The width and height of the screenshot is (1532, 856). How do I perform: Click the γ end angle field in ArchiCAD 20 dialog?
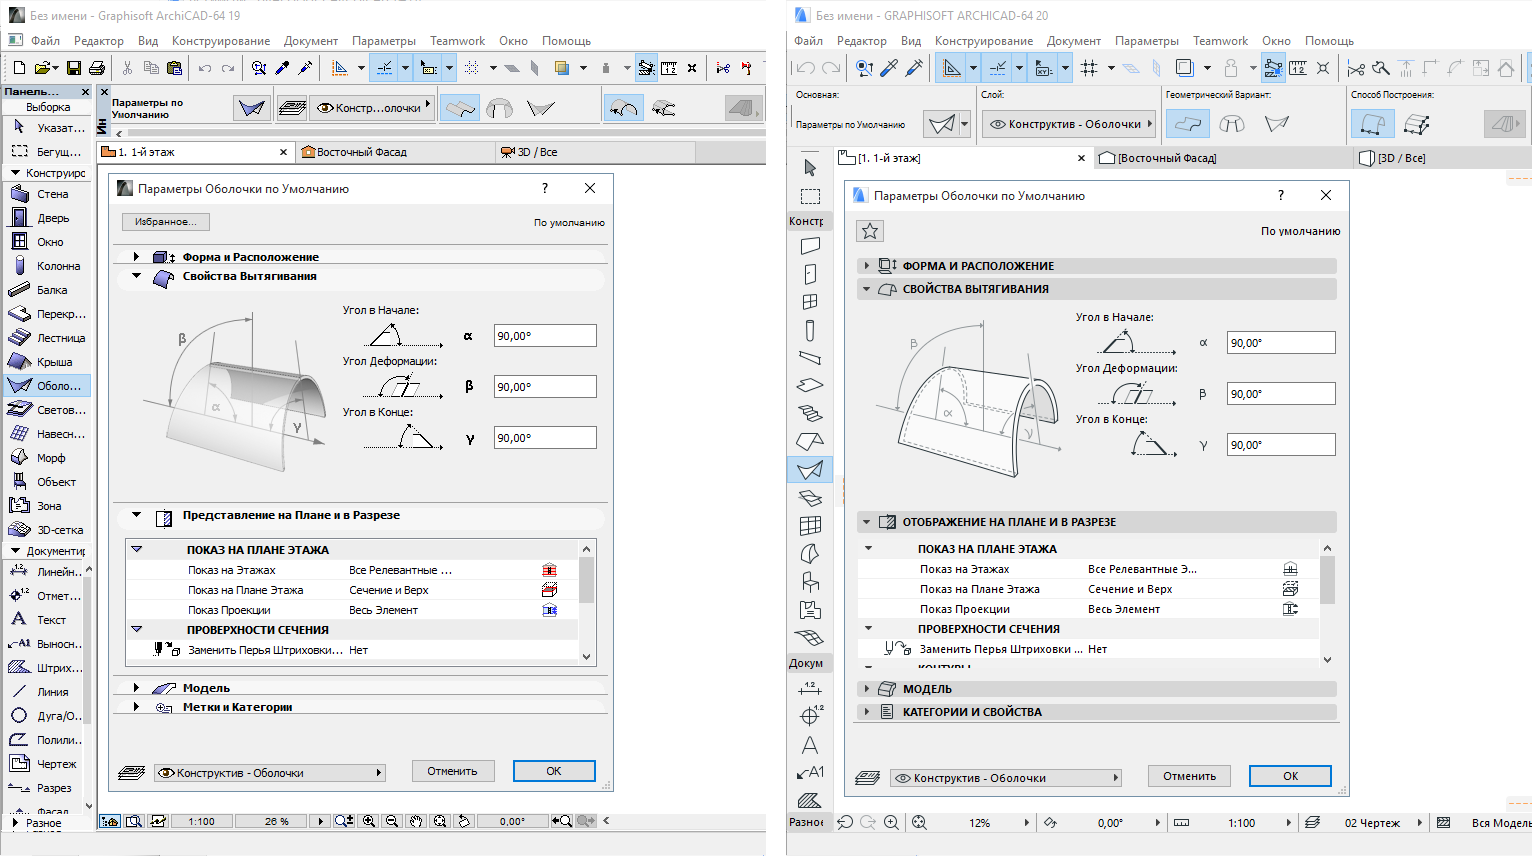[1281, 445]
